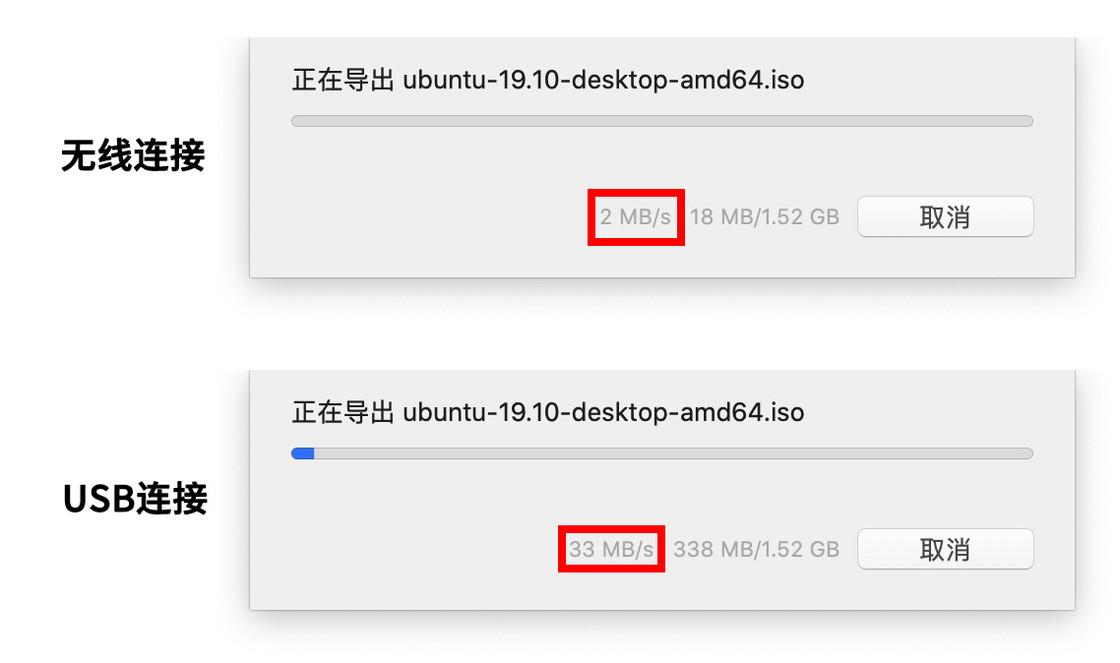This screenshot has width=1120, height=663.
Task: Click the wireless export progress bar
Action: pyautogui.click(x=661, y=121)
